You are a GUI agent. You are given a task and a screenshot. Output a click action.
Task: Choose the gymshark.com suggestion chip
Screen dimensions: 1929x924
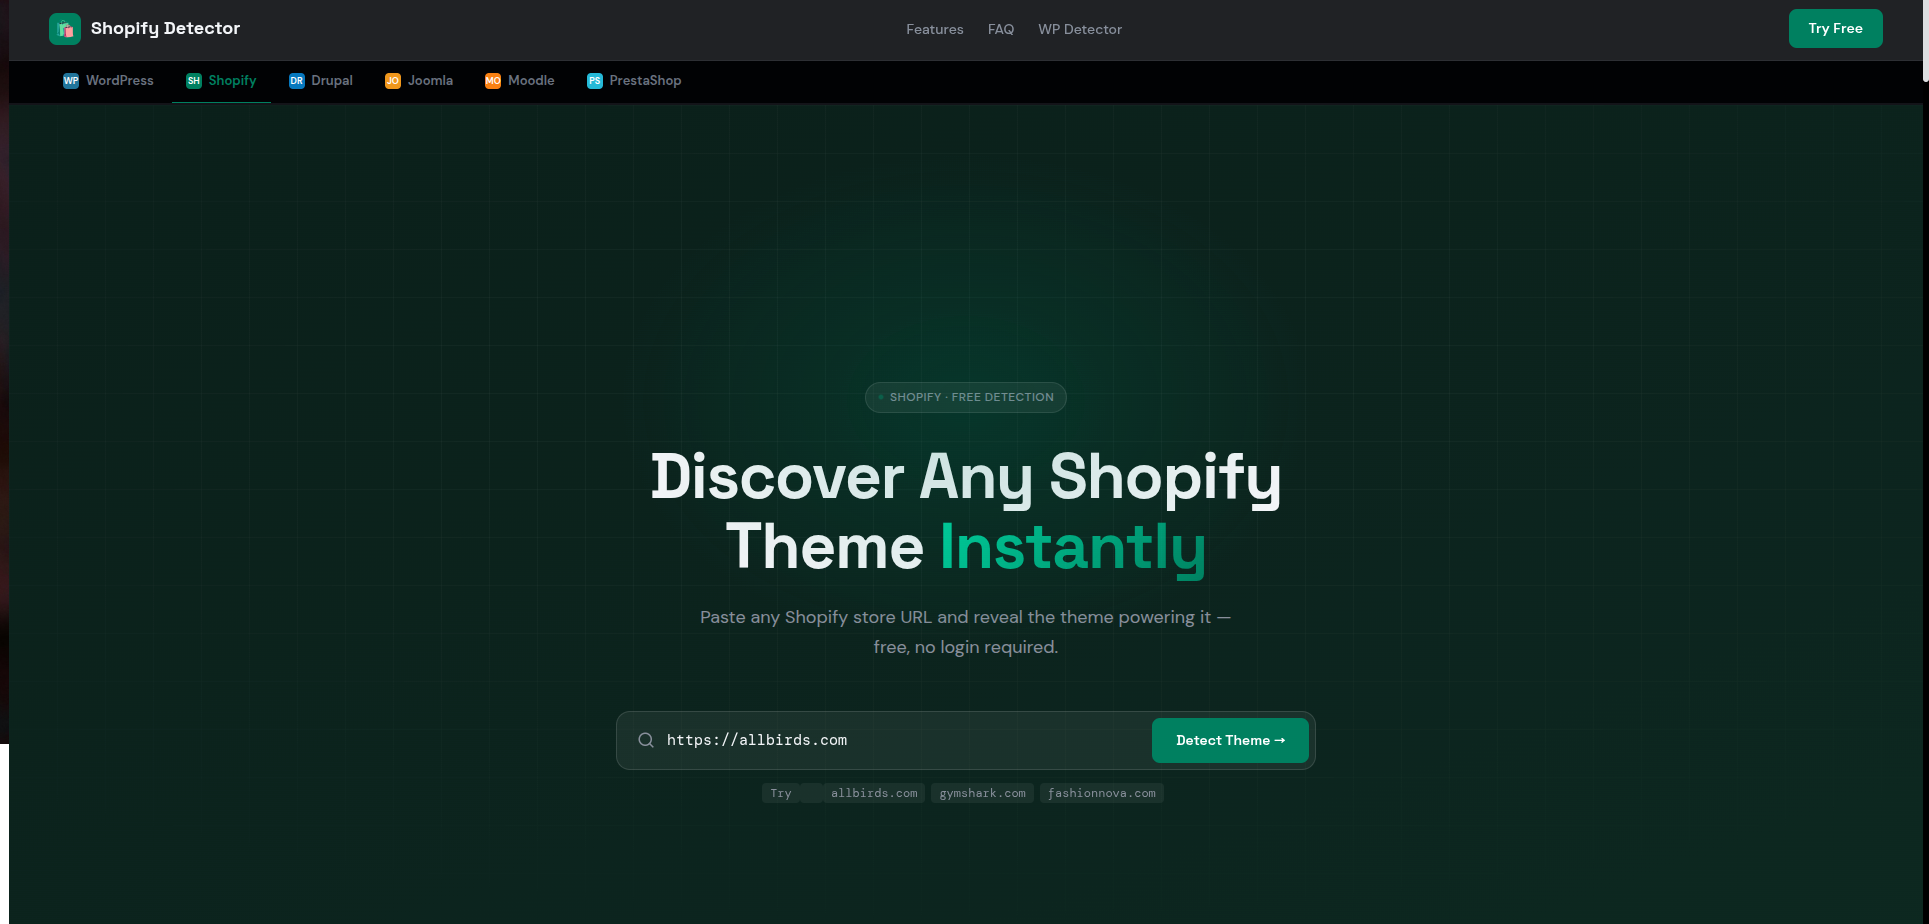(983, 793)
